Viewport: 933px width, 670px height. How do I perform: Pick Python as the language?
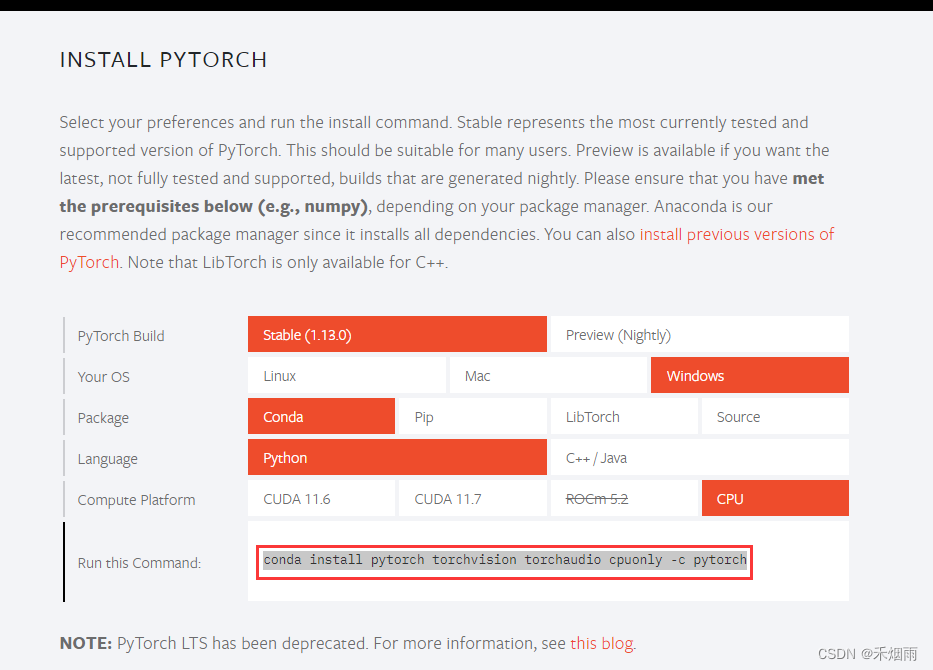pyautogui.click(x=397, y=458)
